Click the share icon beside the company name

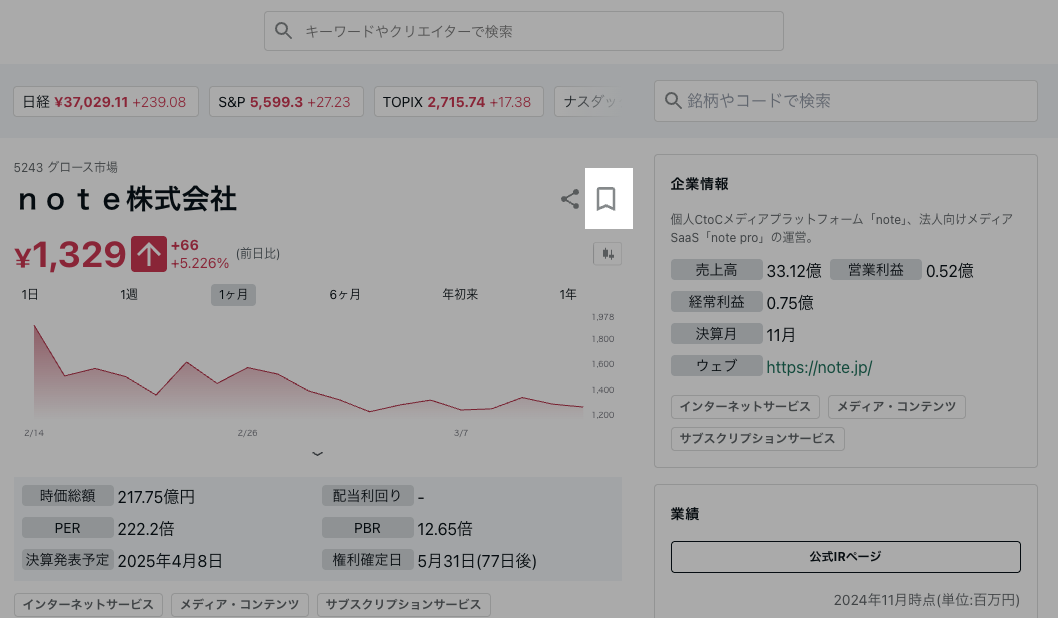click(570, 199)
